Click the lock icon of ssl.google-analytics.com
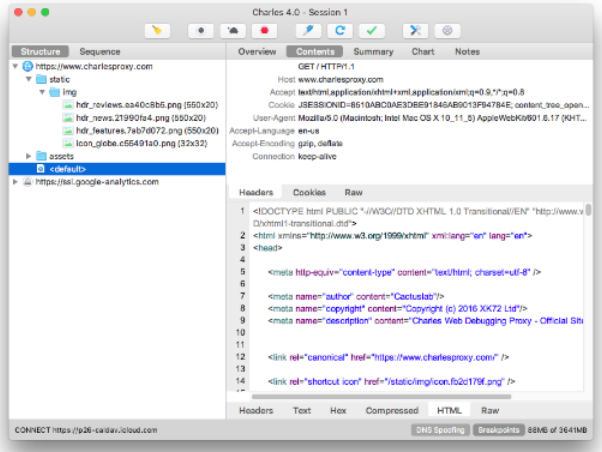 pyautogui.click(x=27, y=182)
